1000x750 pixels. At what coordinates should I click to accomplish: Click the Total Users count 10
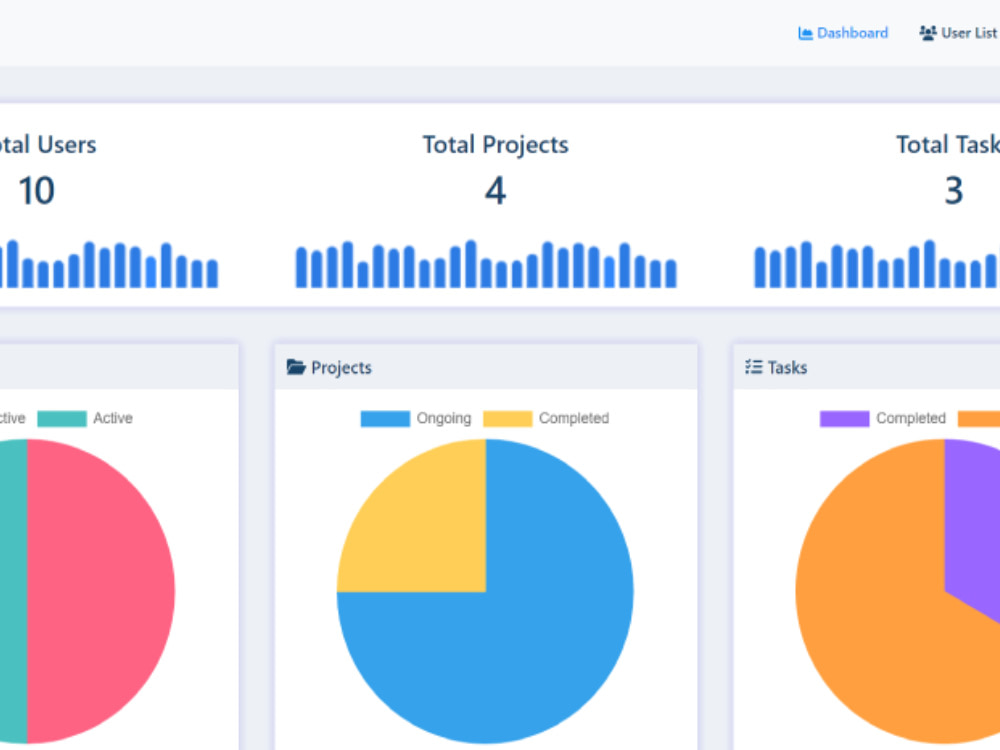pos(36,191)
